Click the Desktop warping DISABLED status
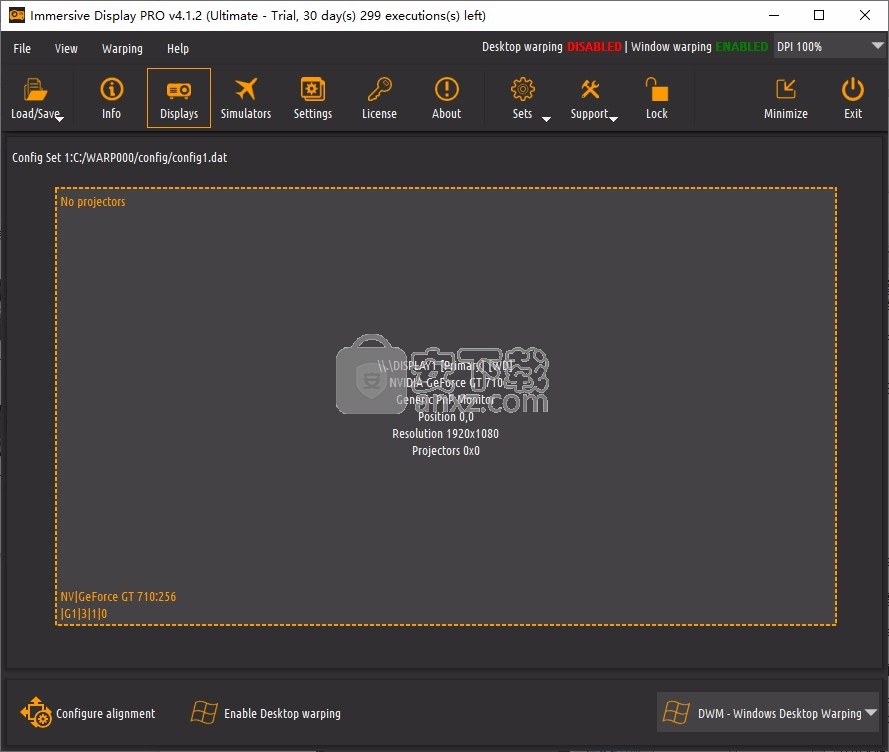 pos(552,47)
